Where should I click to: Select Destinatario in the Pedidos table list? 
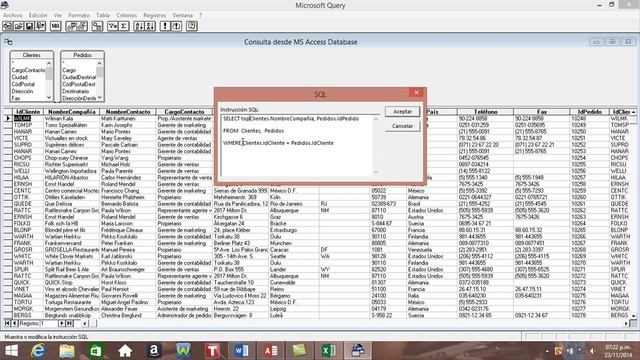(x=76, y=91)
